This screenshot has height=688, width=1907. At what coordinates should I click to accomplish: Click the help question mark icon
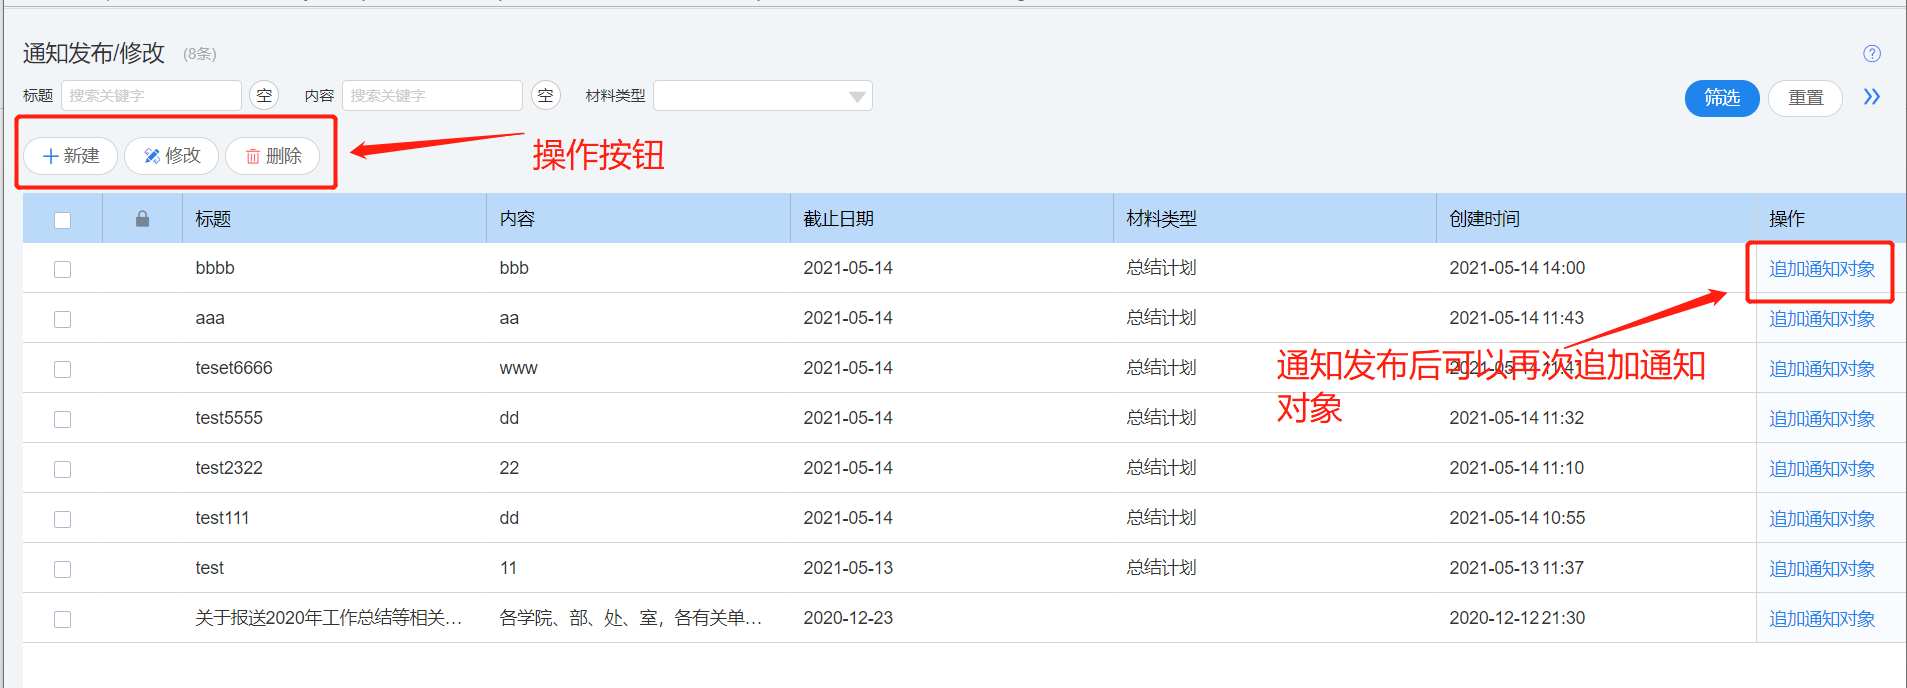tap(1871, 54)
